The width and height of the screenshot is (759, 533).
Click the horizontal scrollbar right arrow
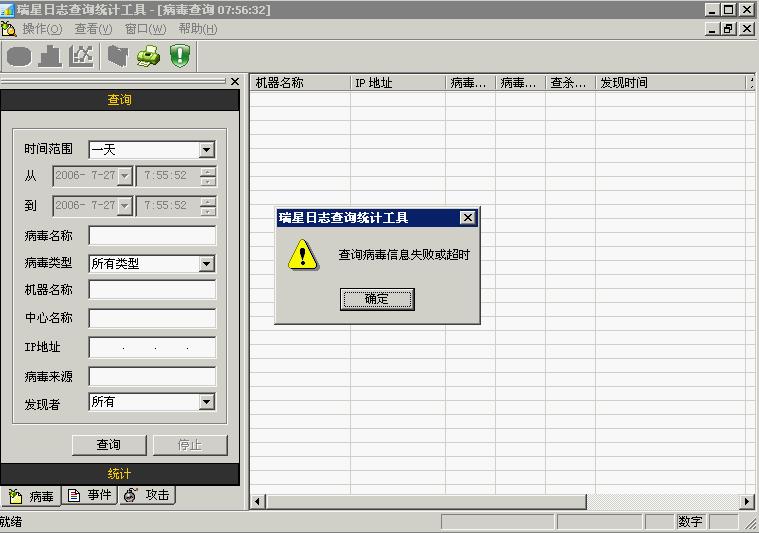point(747,502)
